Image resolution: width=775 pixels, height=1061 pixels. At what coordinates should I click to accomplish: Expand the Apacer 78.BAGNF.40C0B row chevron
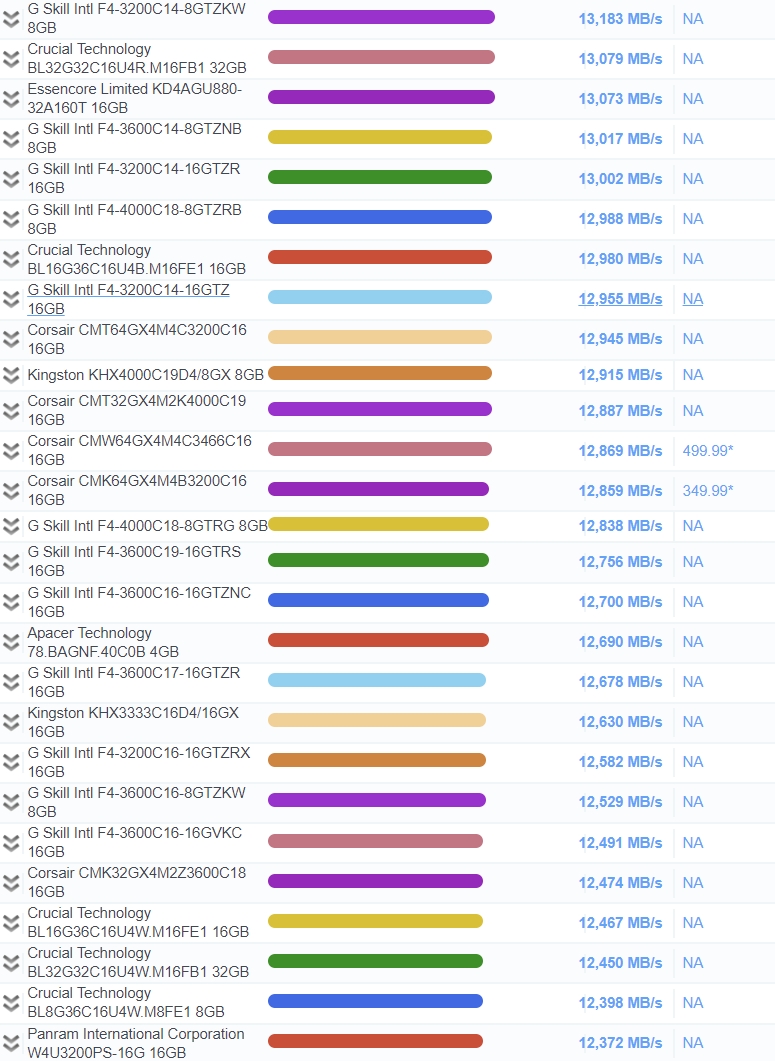coord(11,641)
